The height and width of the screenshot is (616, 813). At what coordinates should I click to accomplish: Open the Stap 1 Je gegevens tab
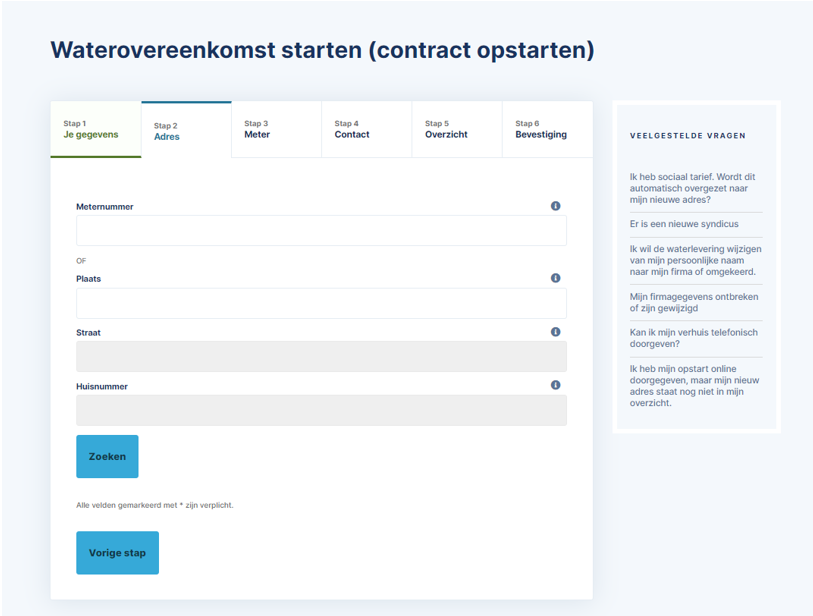pos(96,130)
